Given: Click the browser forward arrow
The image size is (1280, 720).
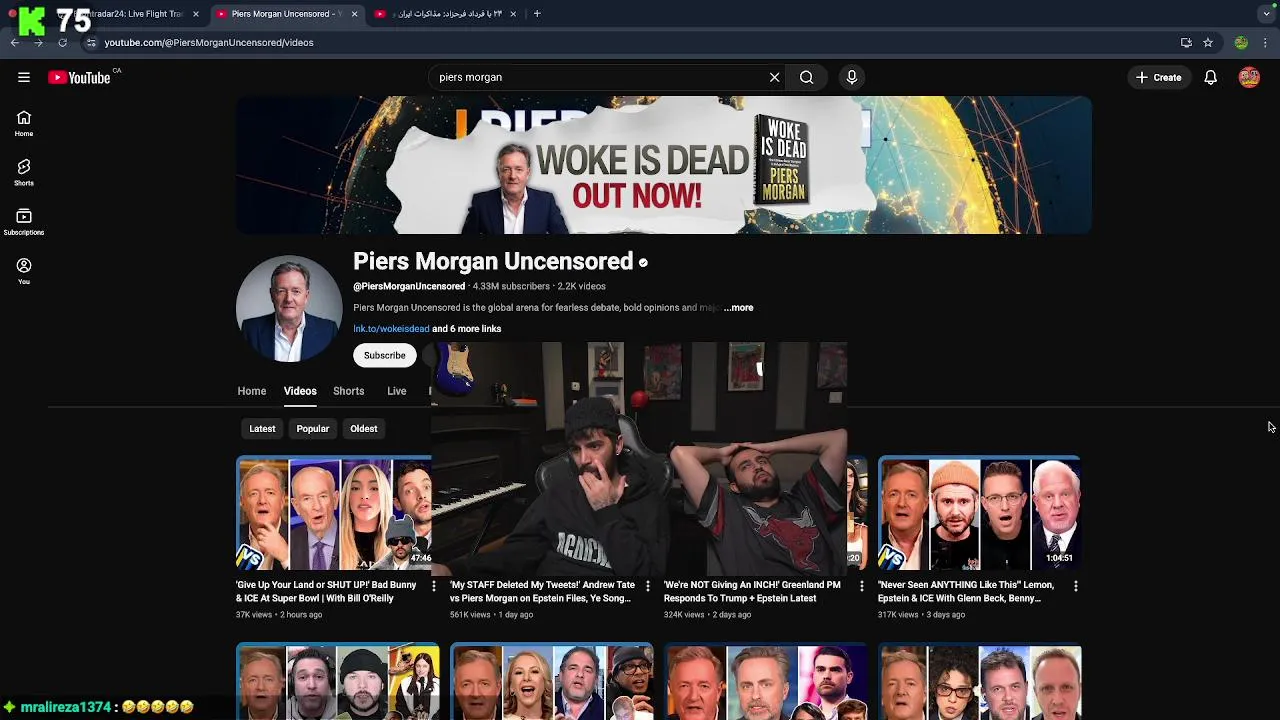Looking at the screenshot, I should [x=38, y=42].
